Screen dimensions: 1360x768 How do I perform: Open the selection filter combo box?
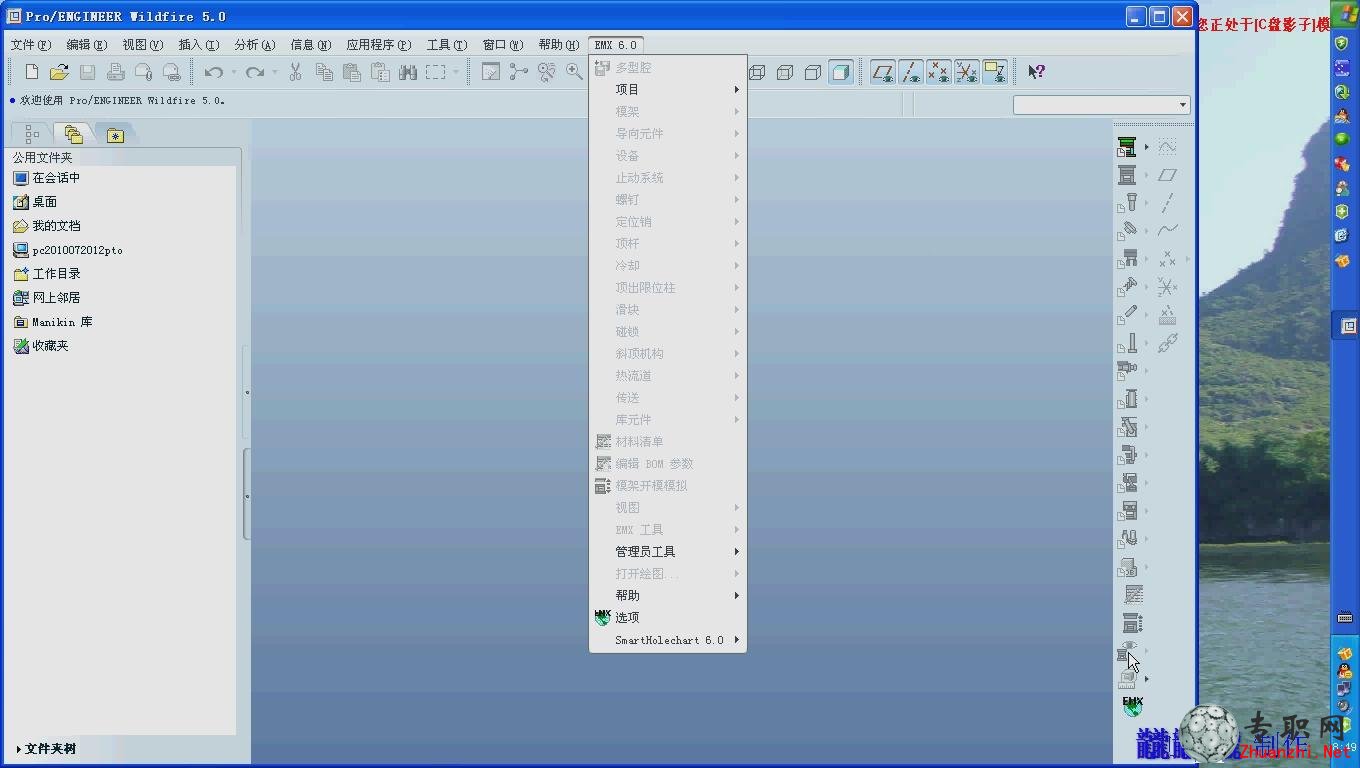1101,105
